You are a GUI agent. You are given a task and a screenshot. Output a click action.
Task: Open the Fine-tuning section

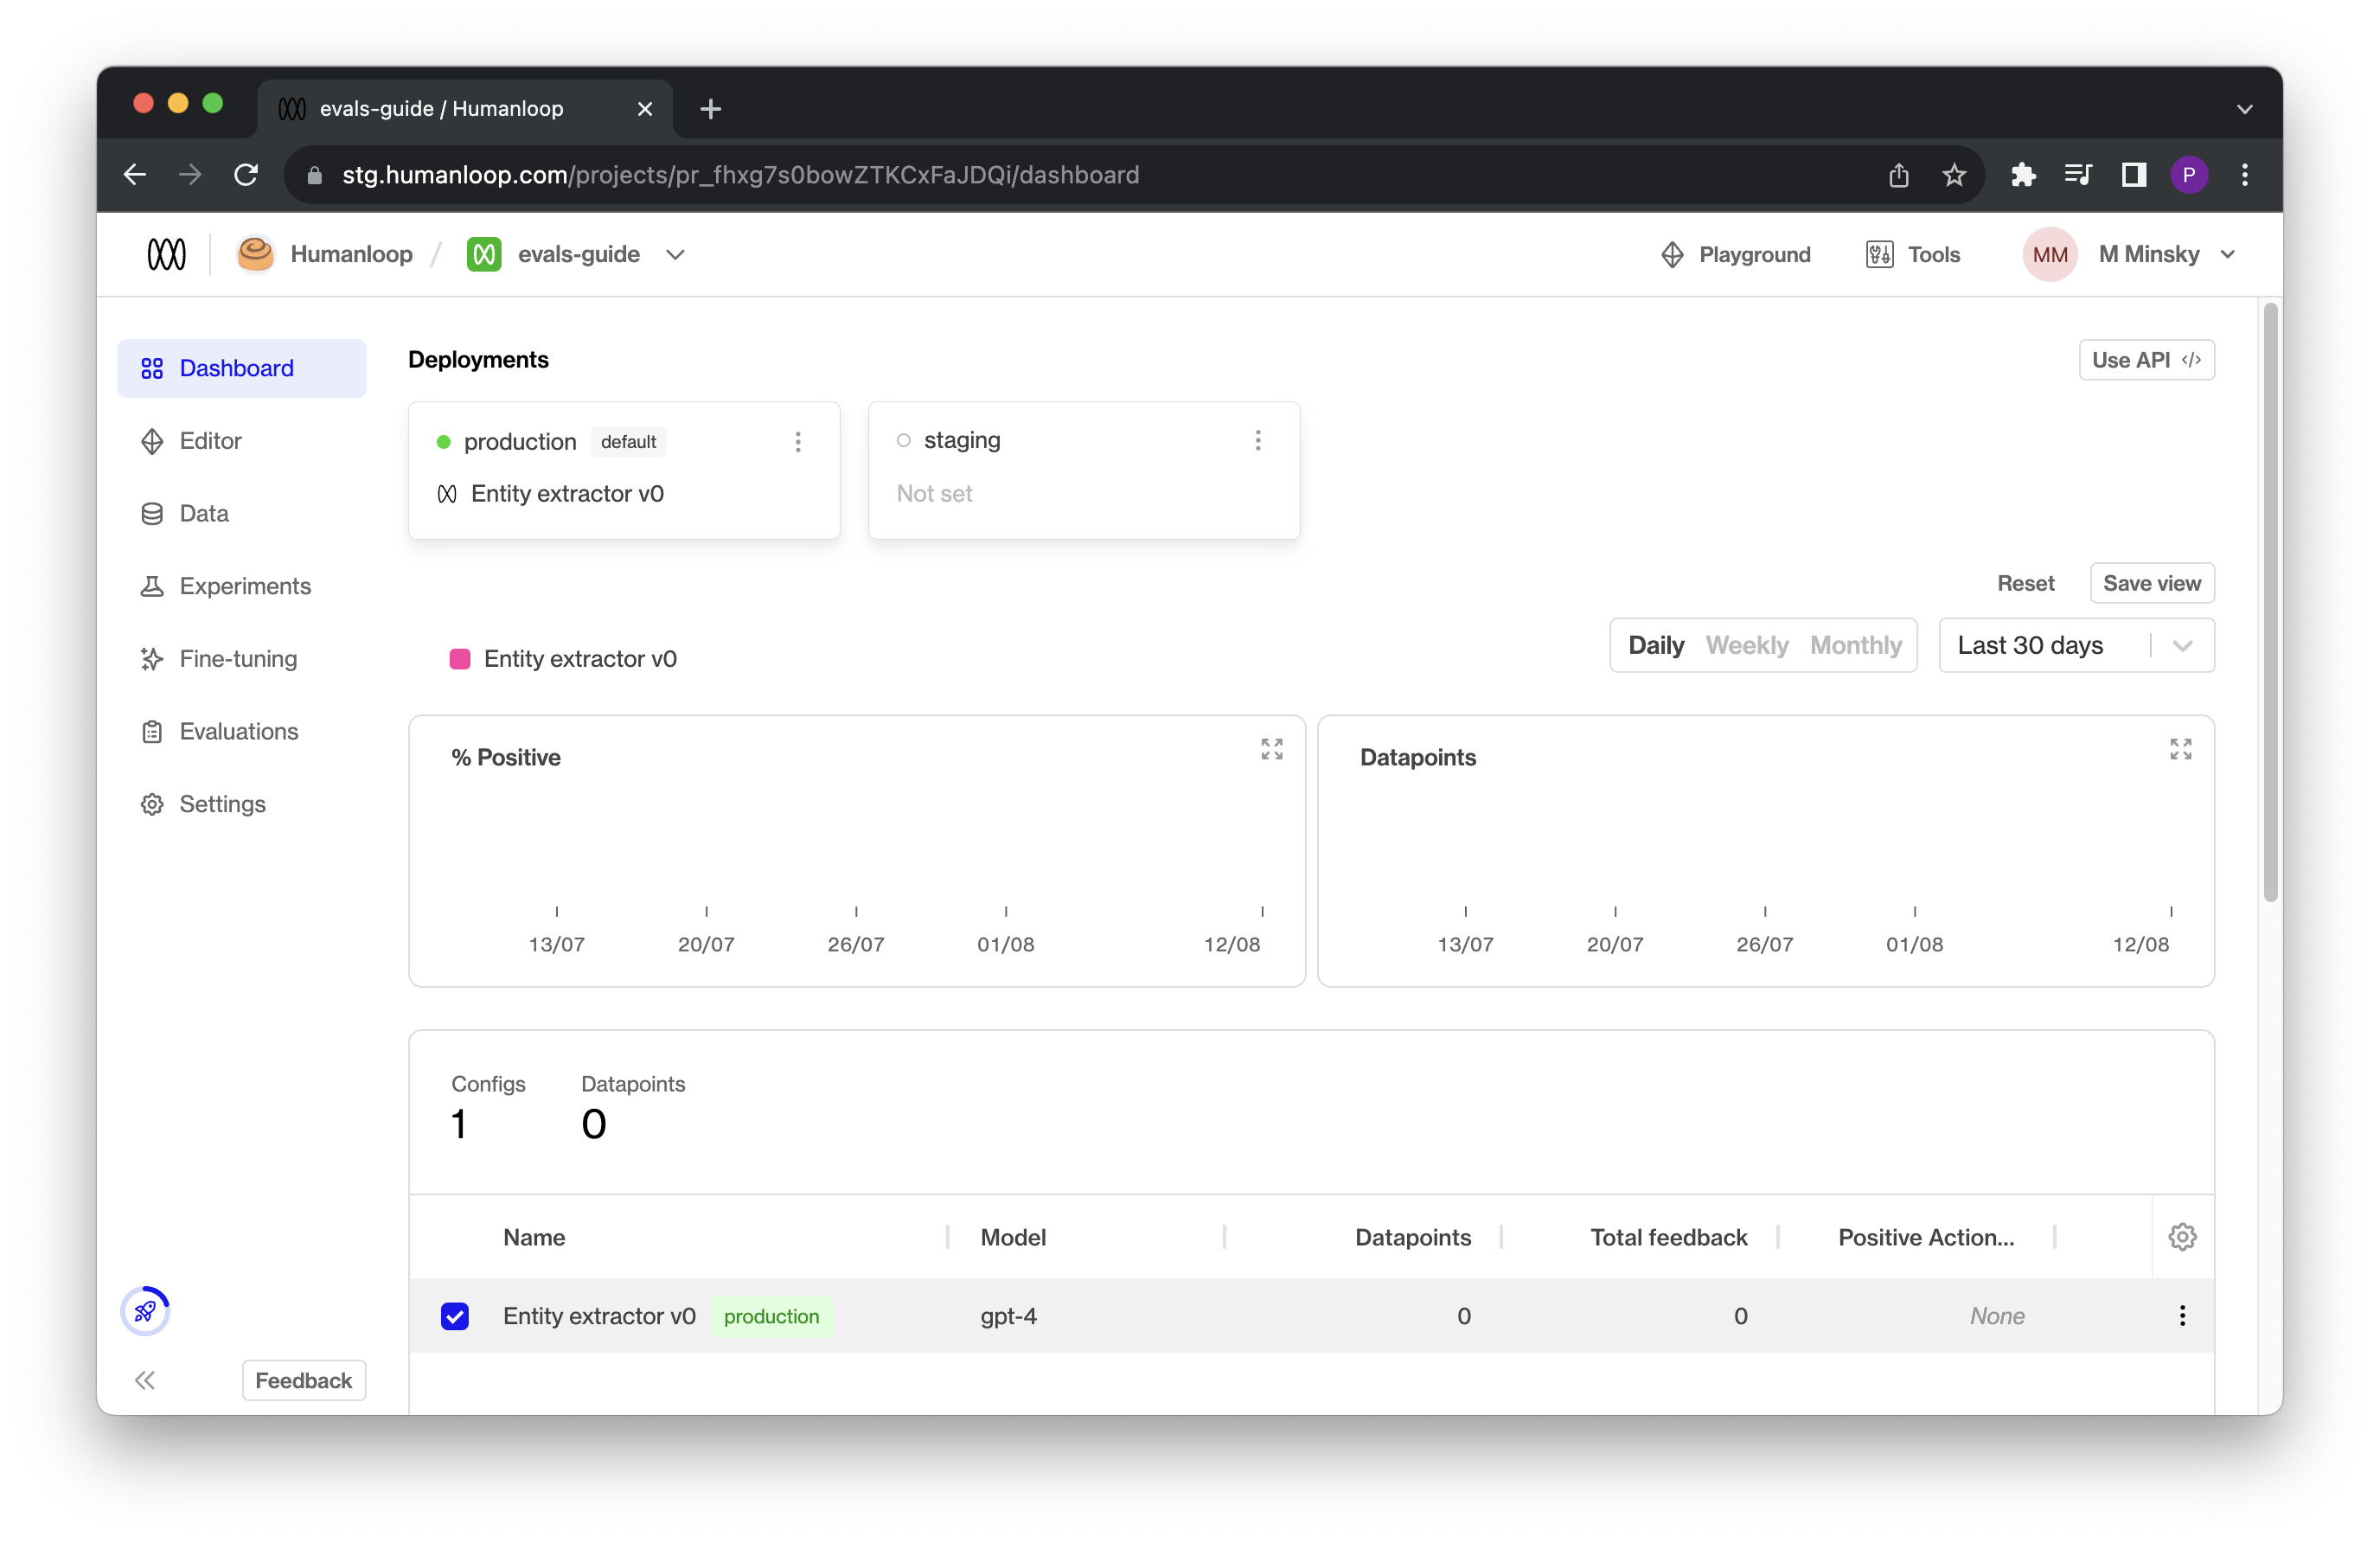coord(238,658)
